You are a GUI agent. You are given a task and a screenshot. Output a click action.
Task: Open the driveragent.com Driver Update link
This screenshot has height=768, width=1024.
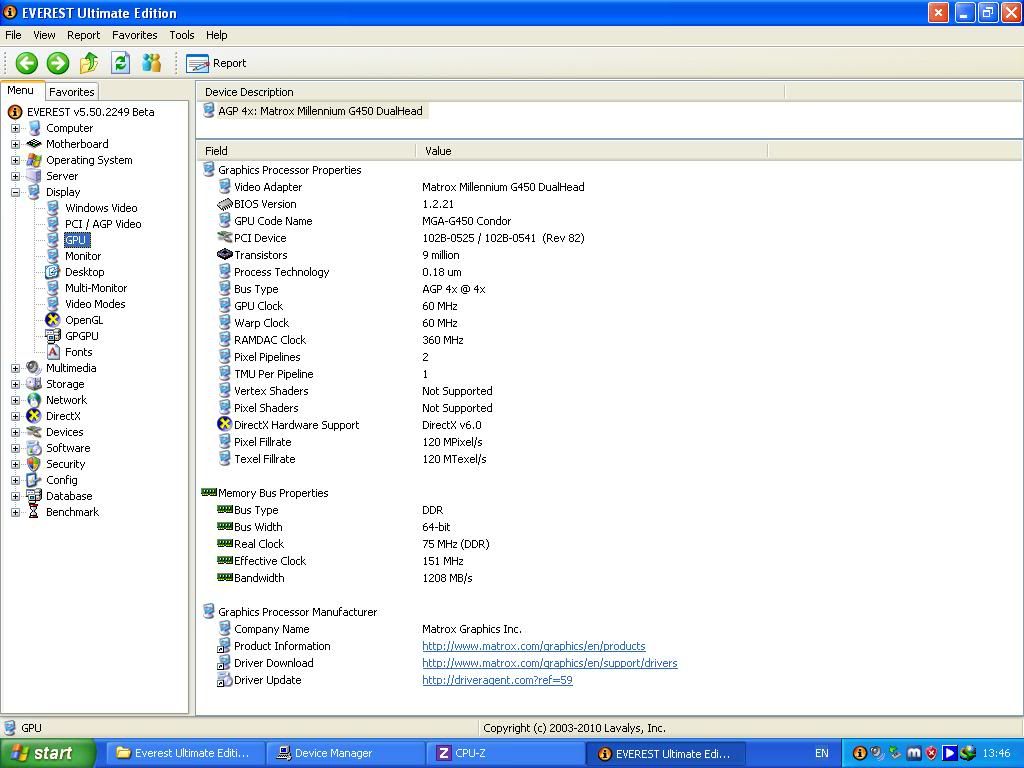(497, 680)
